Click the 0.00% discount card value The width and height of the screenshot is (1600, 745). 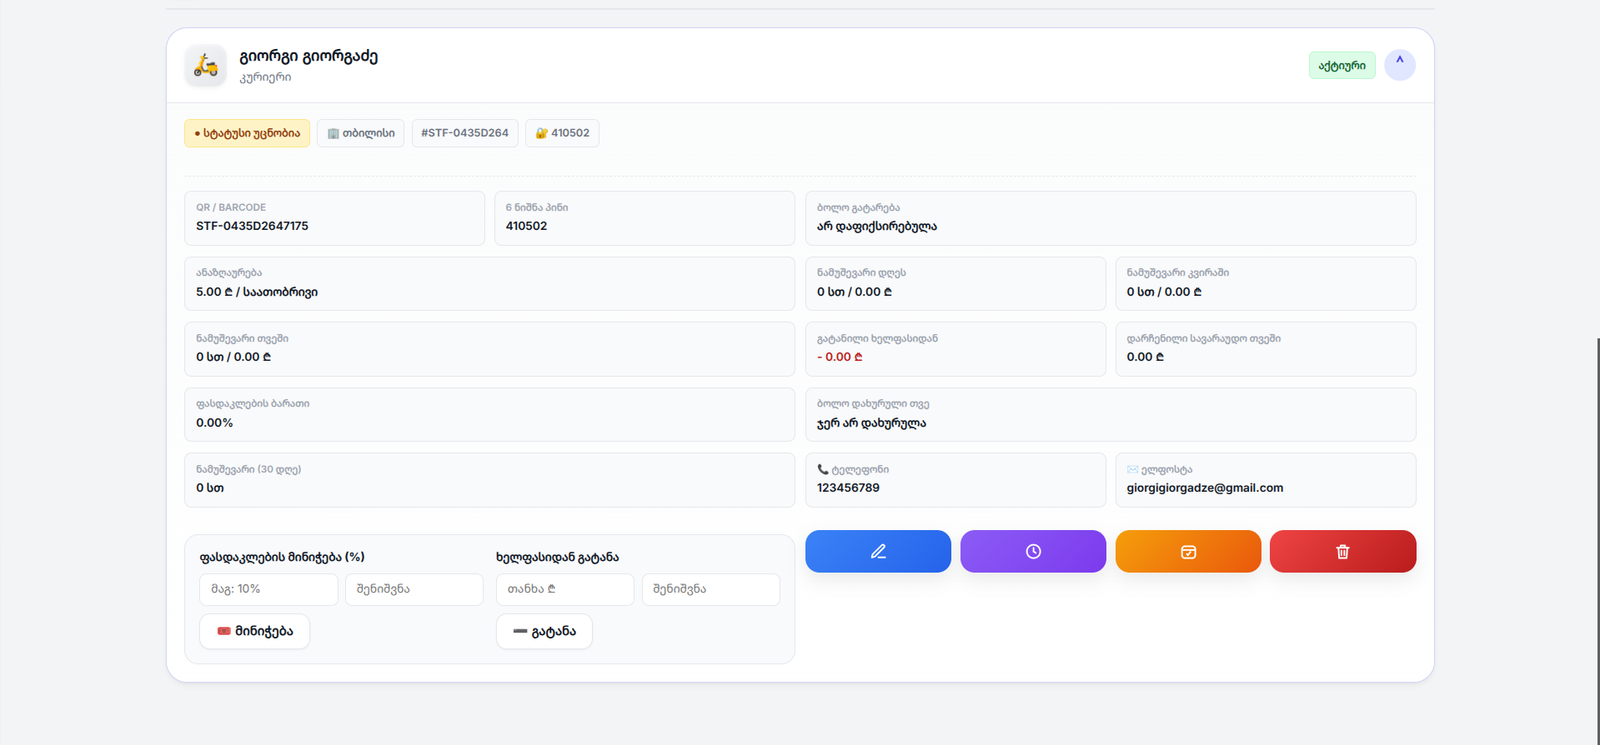coord(215,423)
